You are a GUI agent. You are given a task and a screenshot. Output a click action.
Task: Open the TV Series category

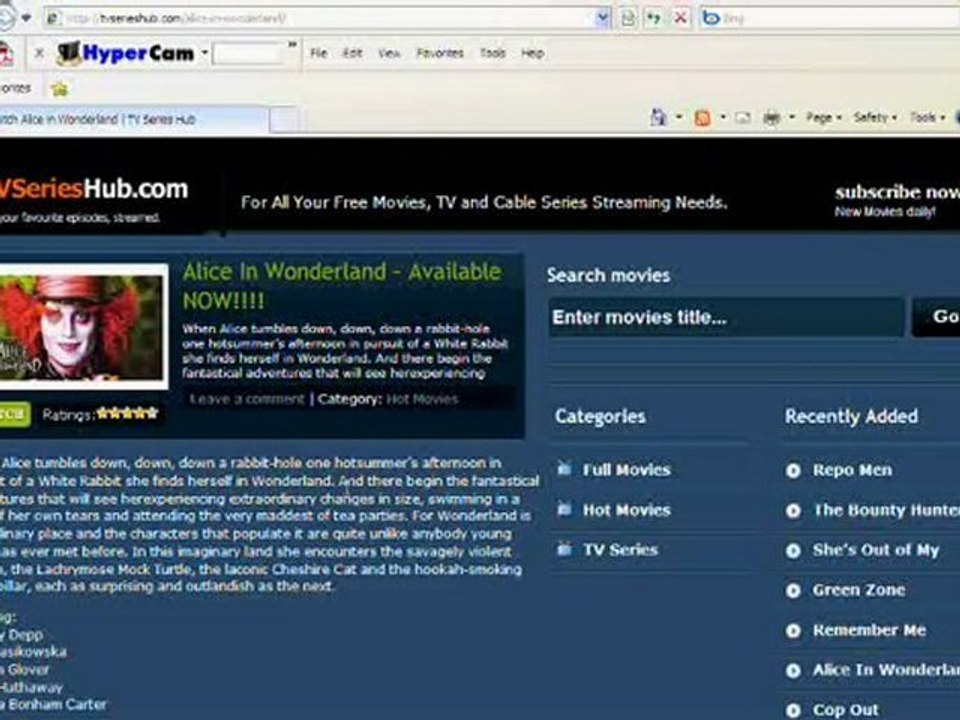pyautogui.click(x=620, y=549)
